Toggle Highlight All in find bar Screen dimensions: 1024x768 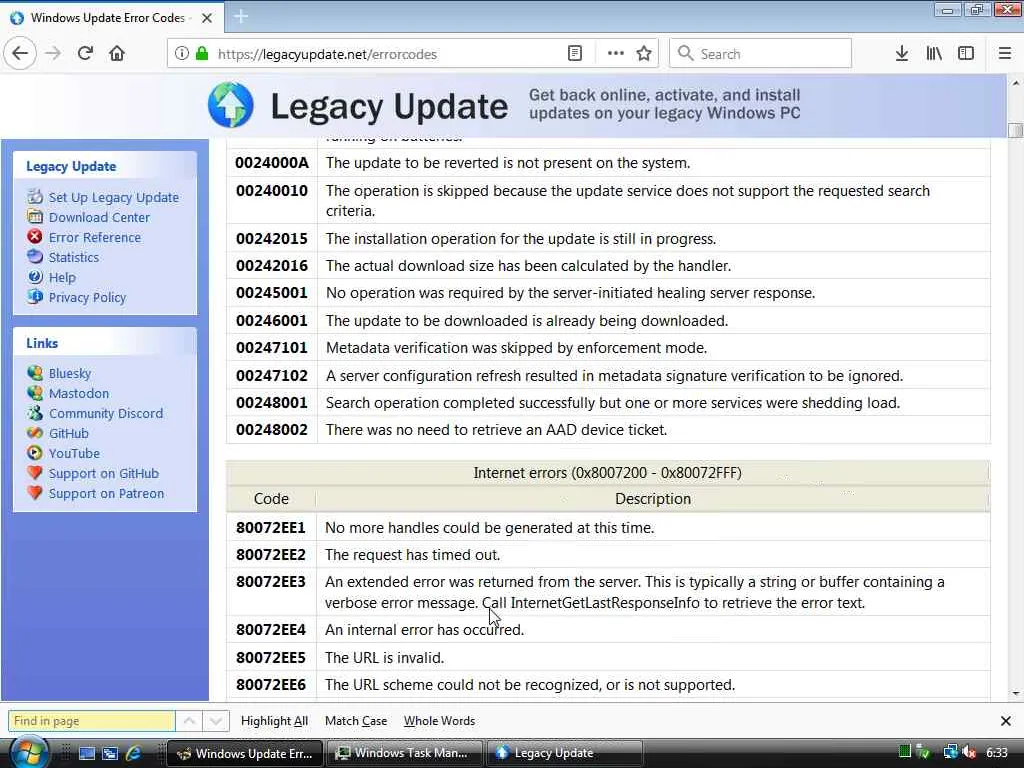pyautogui.click(x=274, y=721)
